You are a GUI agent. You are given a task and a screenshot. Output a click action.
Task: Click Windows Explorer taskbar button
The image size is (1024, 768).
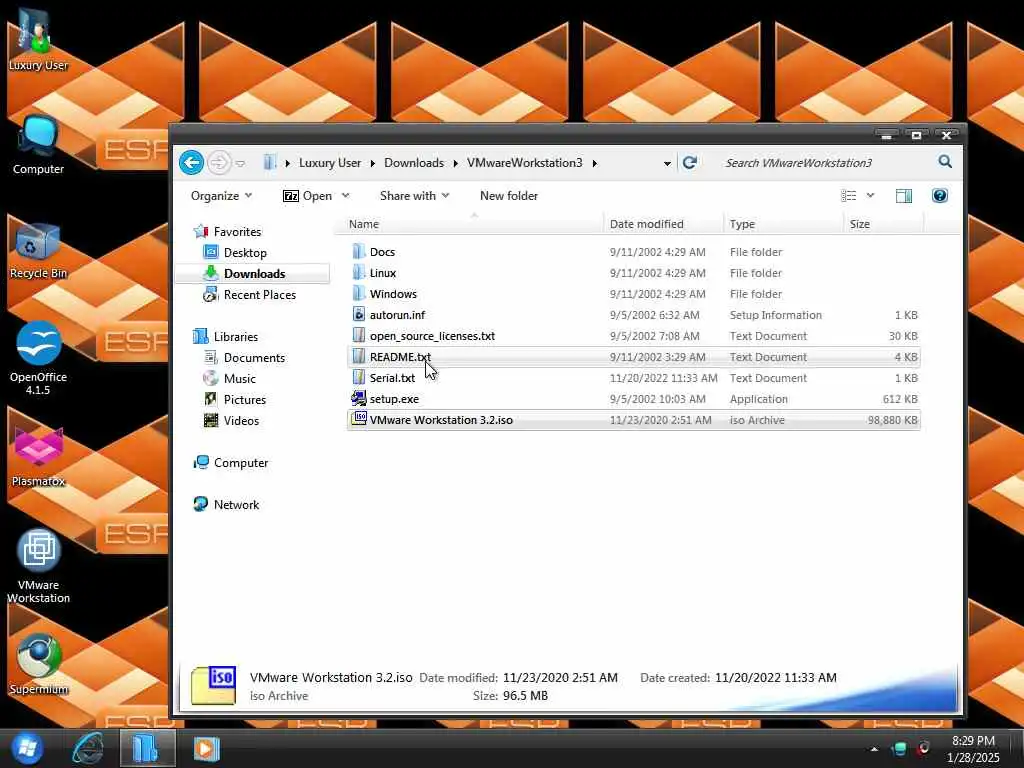[148, 748]
